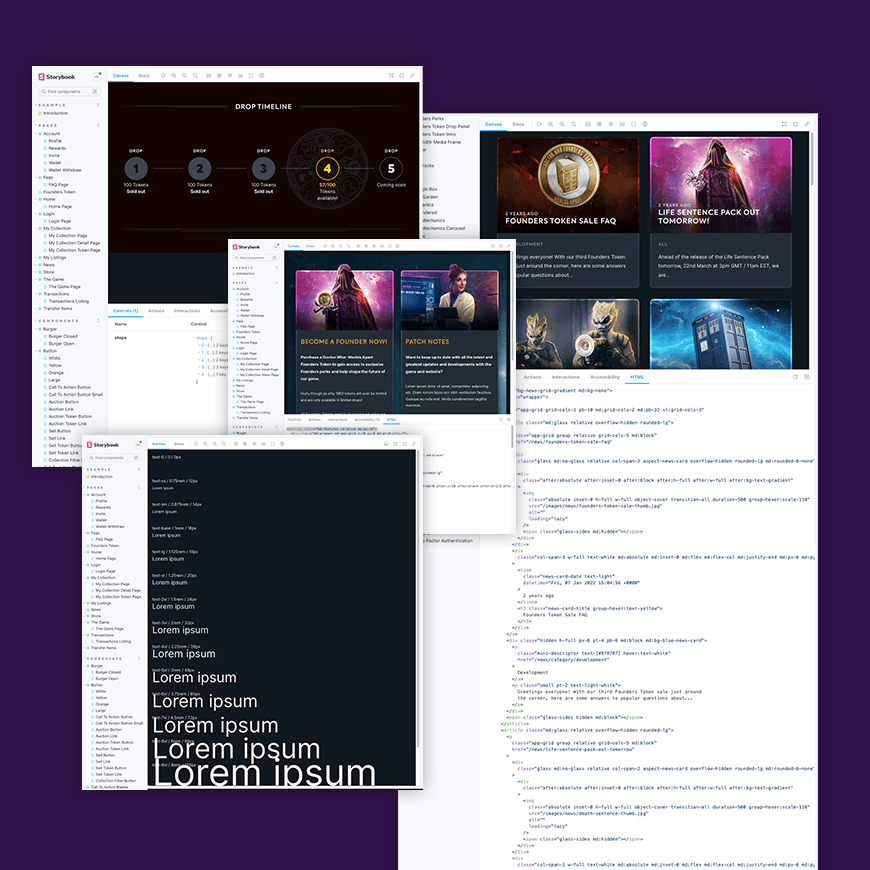This screenshot has width=870, height=870.
Task: Select Auction Token Button in the drop timeline window sidebar
Action: [68, 416]
